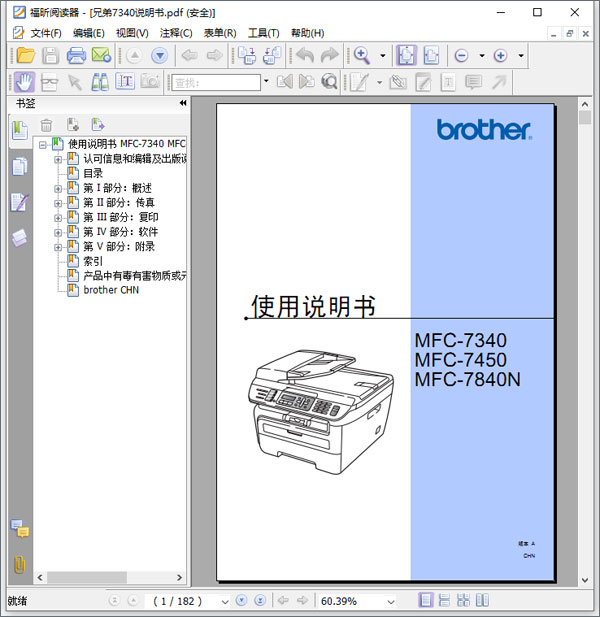The image size is (600, 617).
Task: Open the 帮助(H) menu
Action: pos(307,33)
